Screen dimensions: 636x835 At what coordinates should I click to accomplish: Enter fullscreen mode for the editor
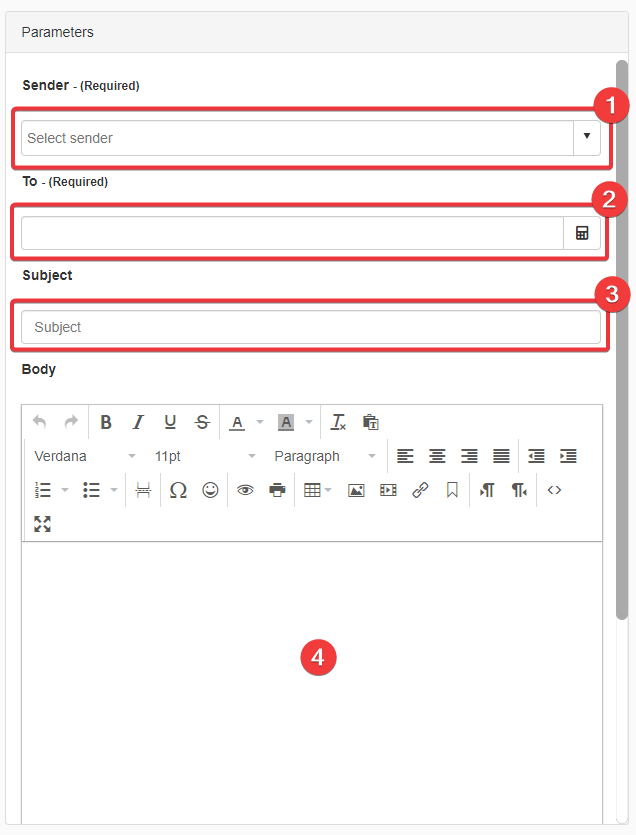pyautogui.click(x=42, y=524)
